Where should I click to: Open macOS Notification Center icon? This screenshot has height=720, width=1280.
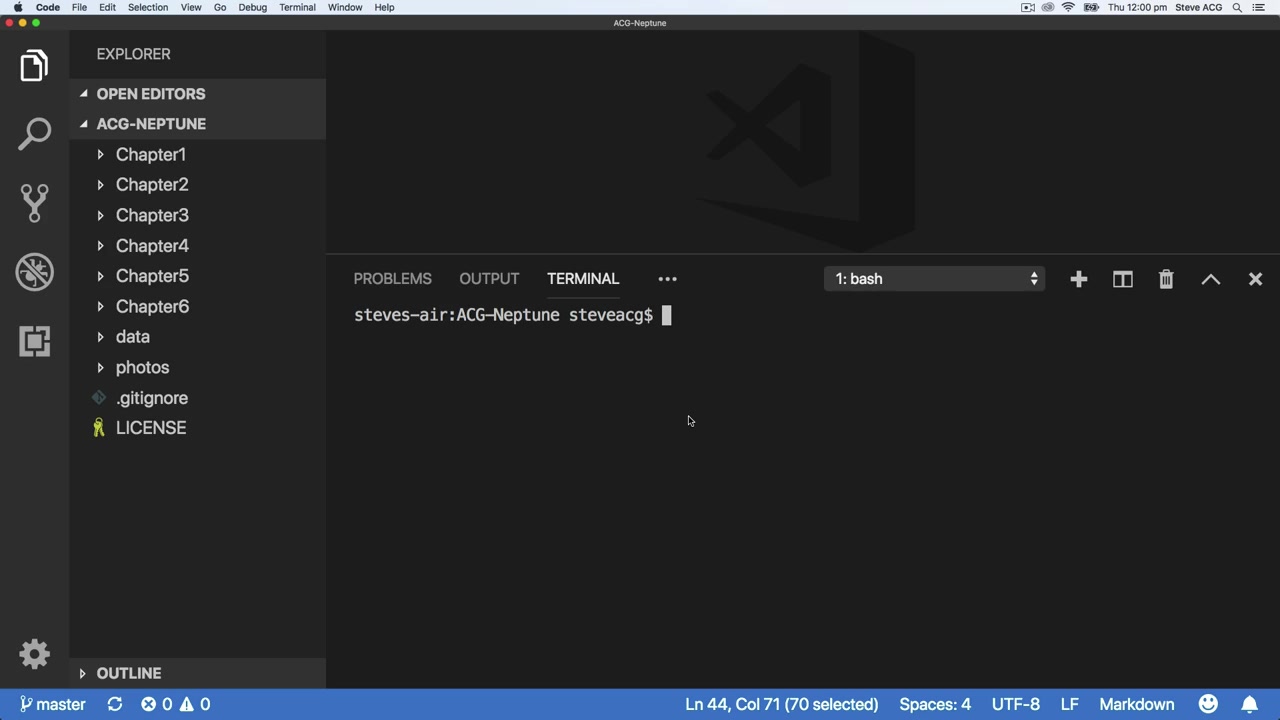coord(1259,7)
